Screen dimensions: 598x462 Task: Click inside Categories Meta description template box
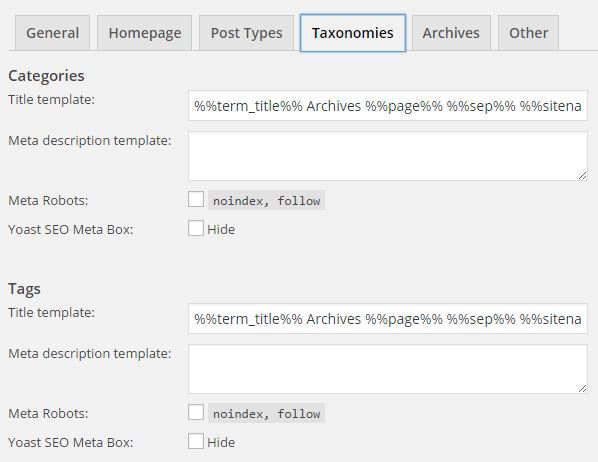click(x=388, y=156)
